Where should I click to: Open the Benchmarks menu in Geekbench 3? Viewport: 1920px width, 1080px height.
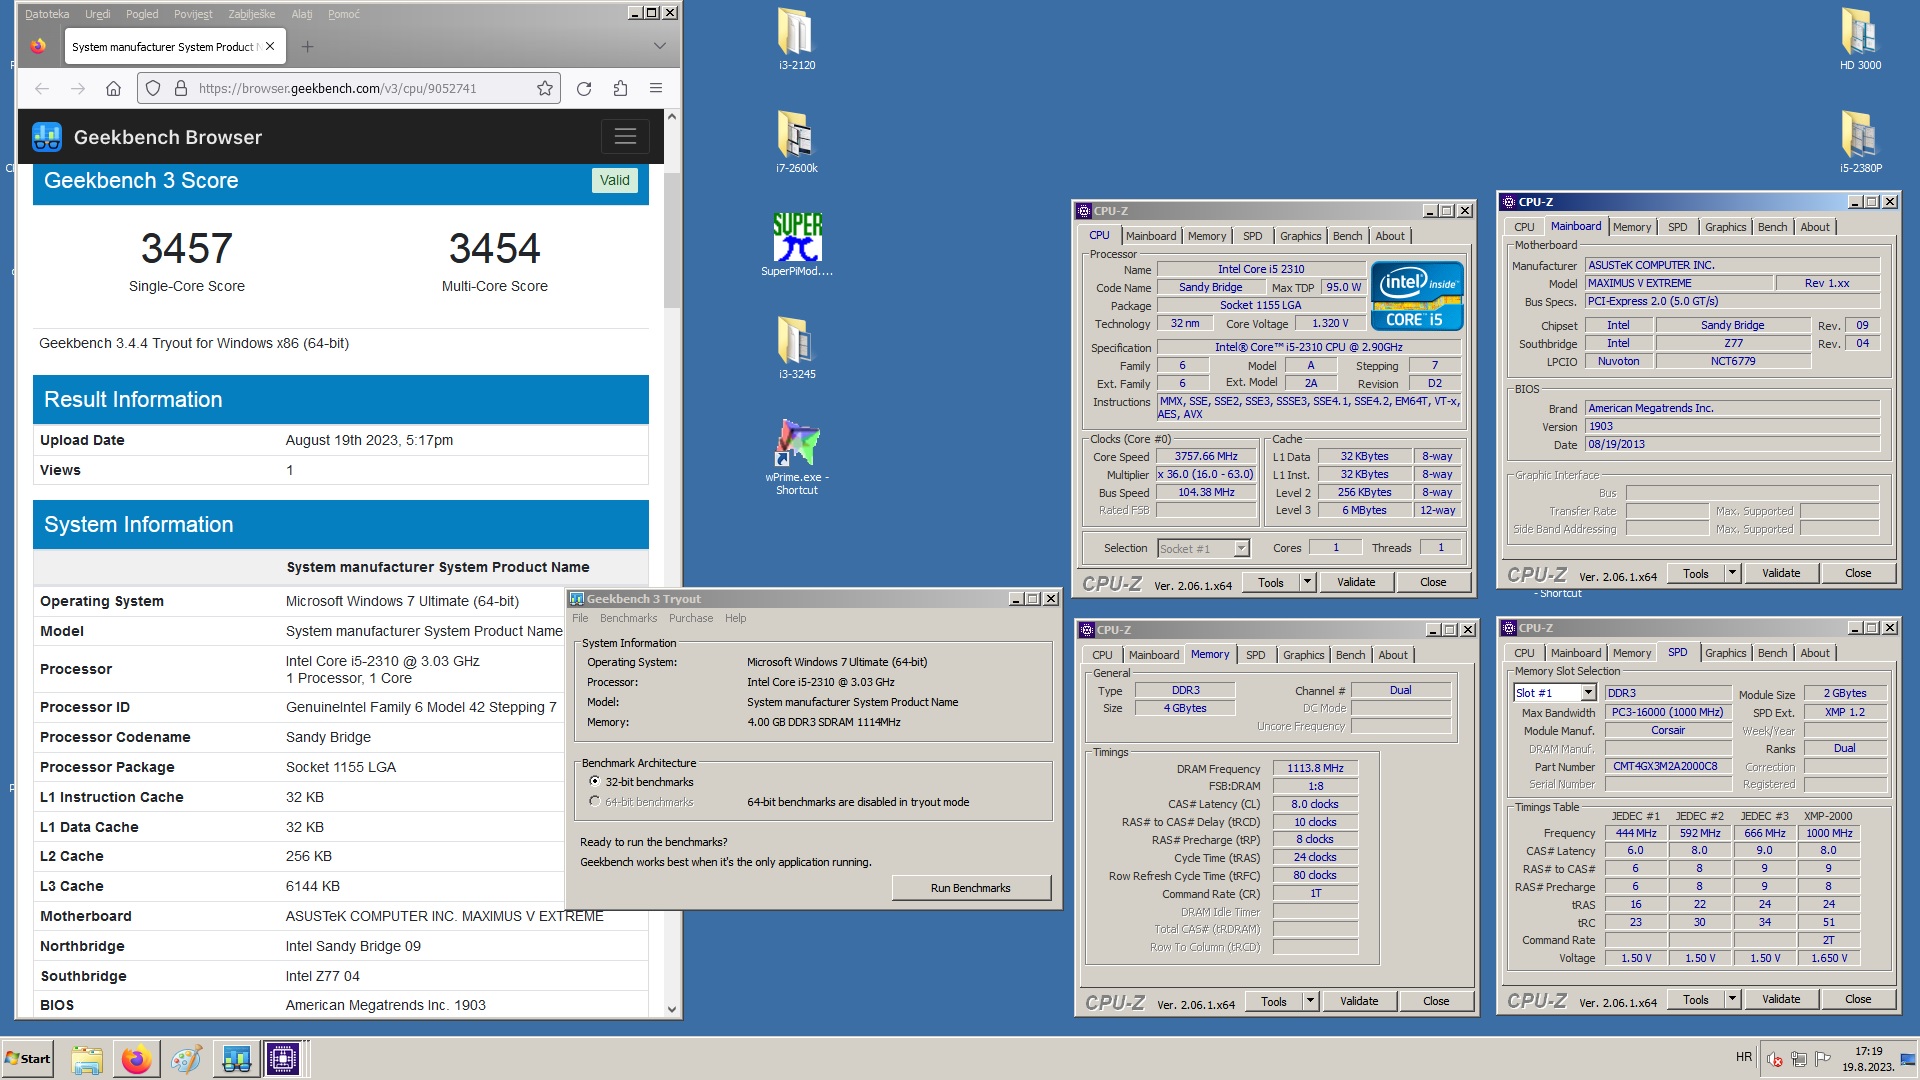629,618
